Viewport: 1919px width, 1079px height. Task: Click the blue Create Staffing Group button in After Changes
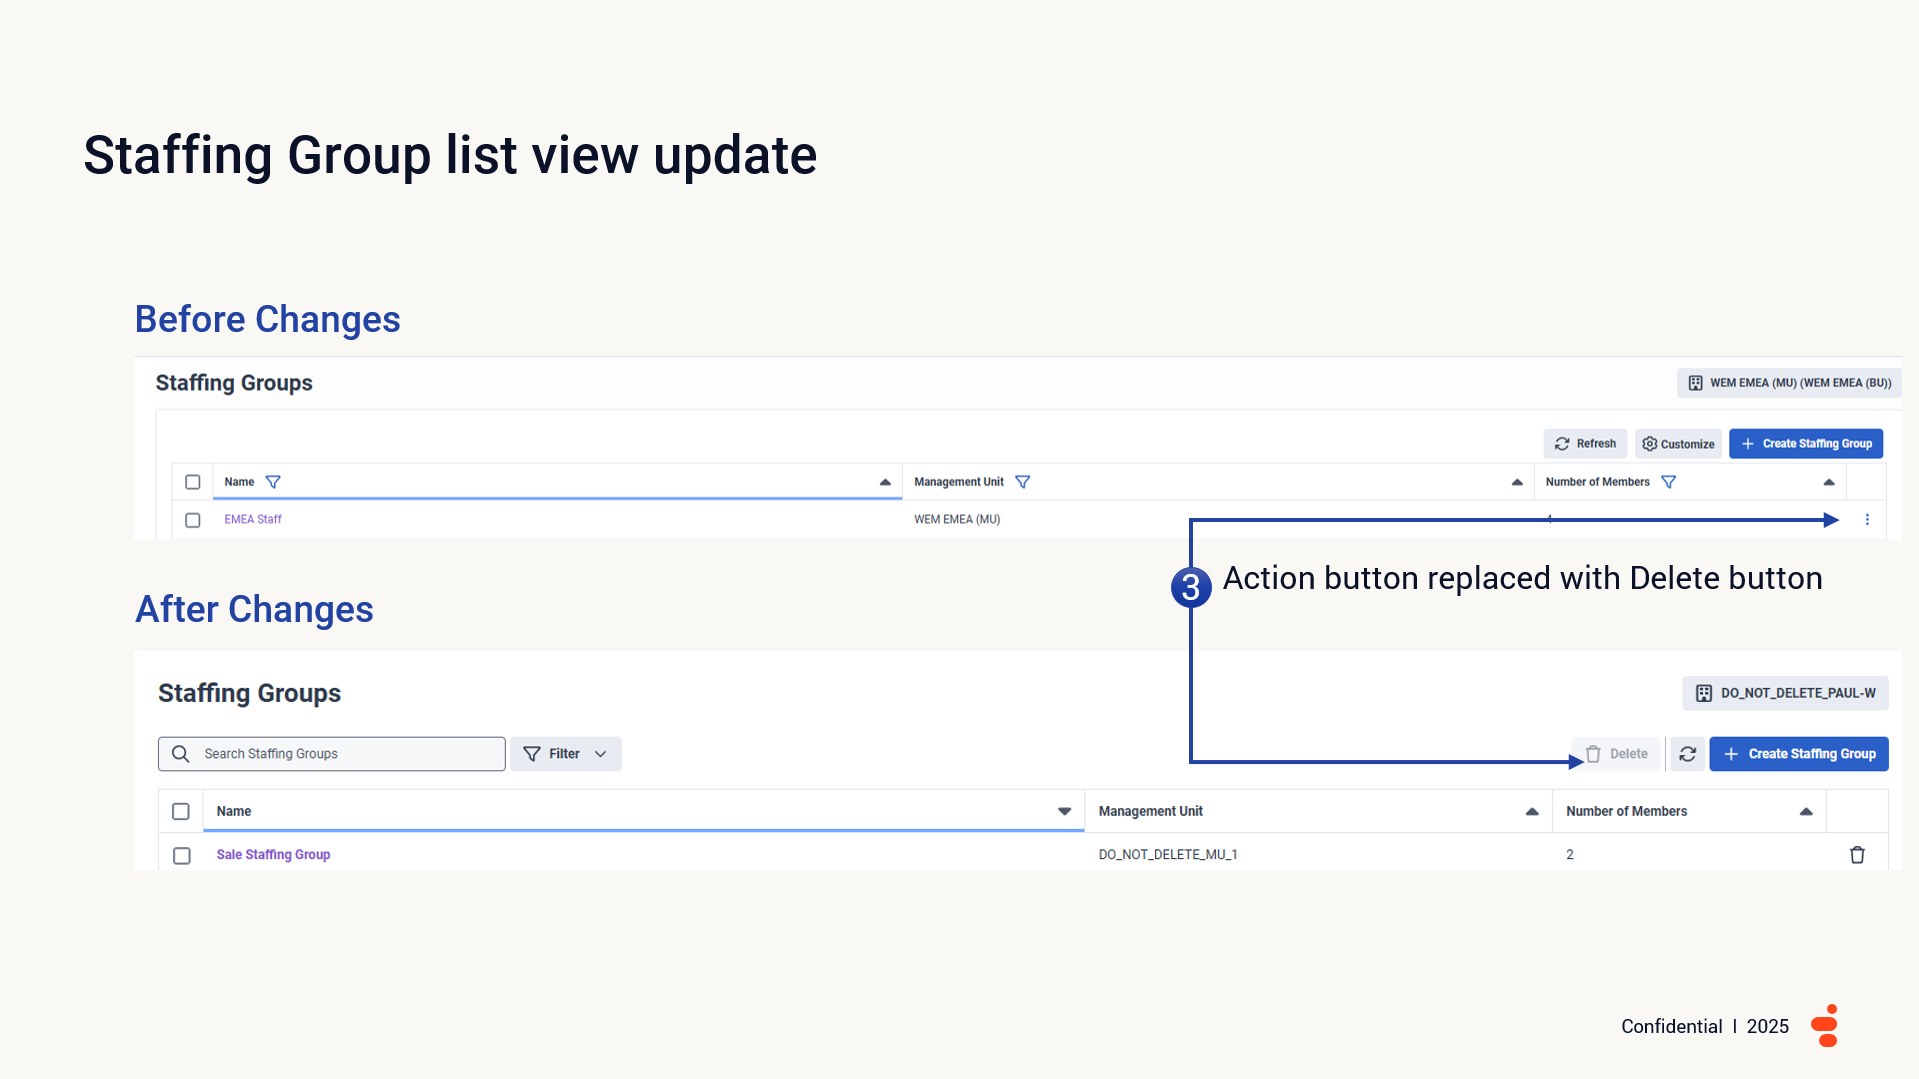coord(1798,754)
